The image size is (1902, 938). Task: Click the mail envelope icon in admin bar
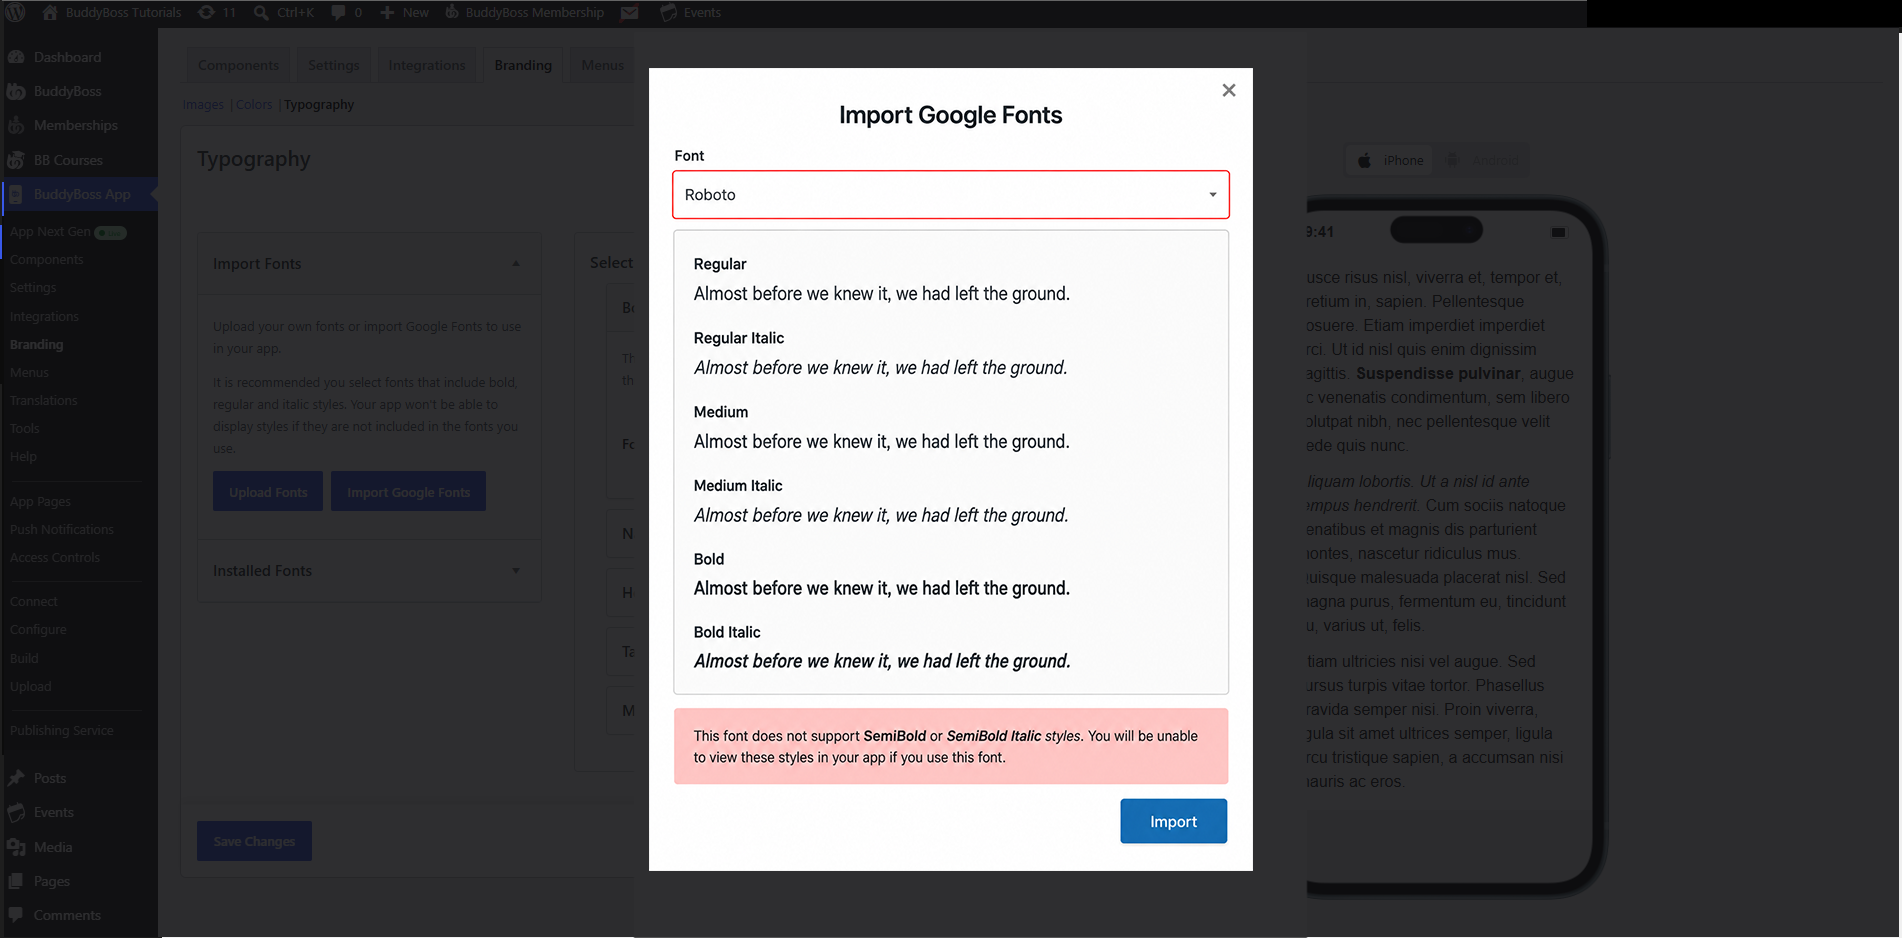click(x=629, y=12)
